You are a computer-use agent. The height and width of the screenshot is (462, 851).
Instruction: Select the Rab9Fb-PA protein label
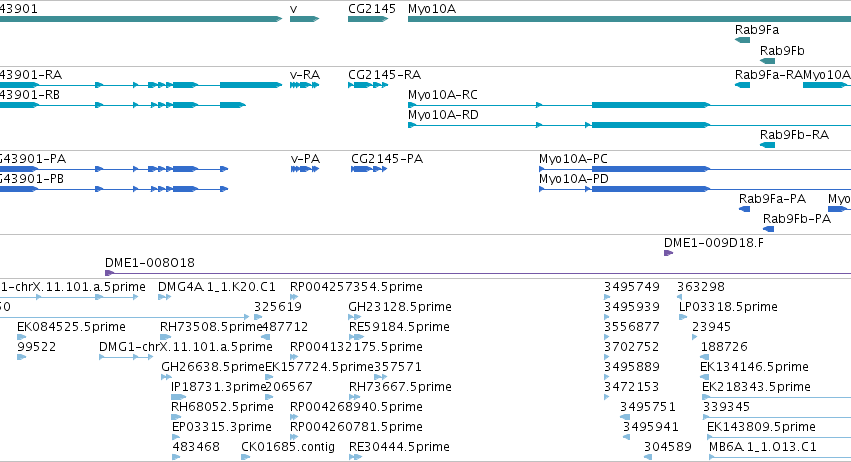tap(797, 219)
